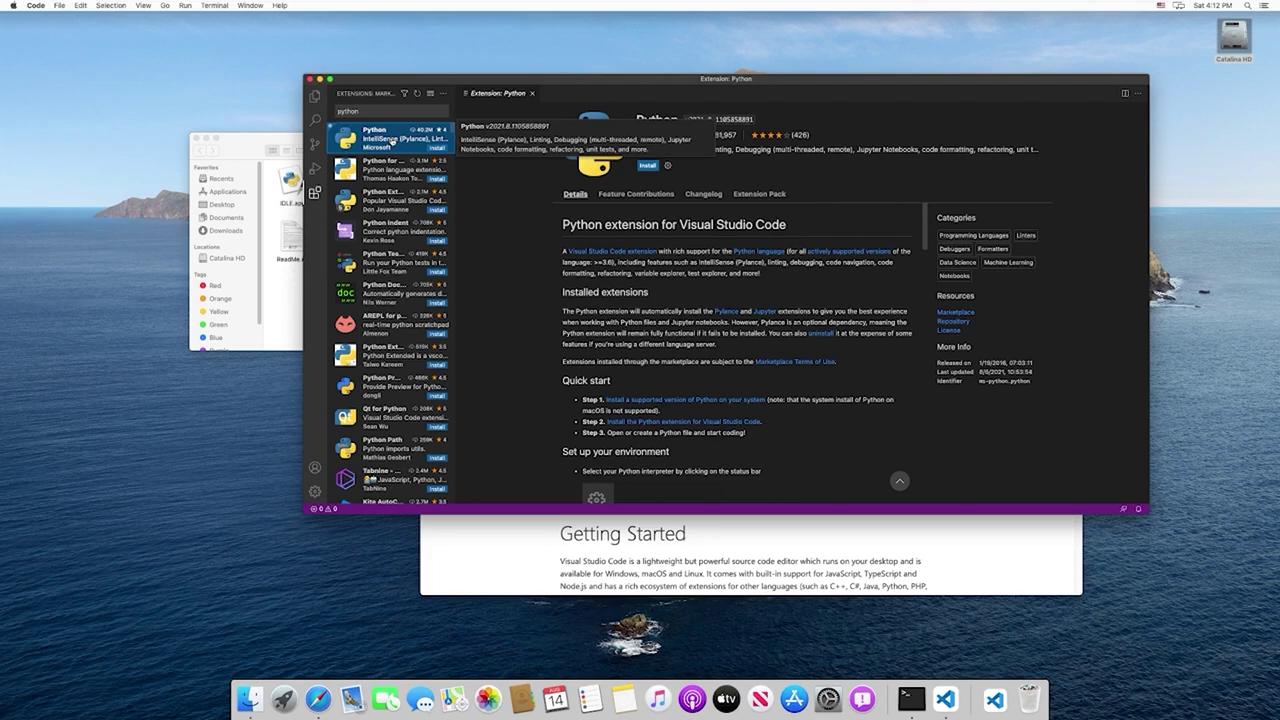Image resolution: width=1280 pixels, height=720 pixels.
Task: Switch to the Changelog tab
Action: pos(703,194)
